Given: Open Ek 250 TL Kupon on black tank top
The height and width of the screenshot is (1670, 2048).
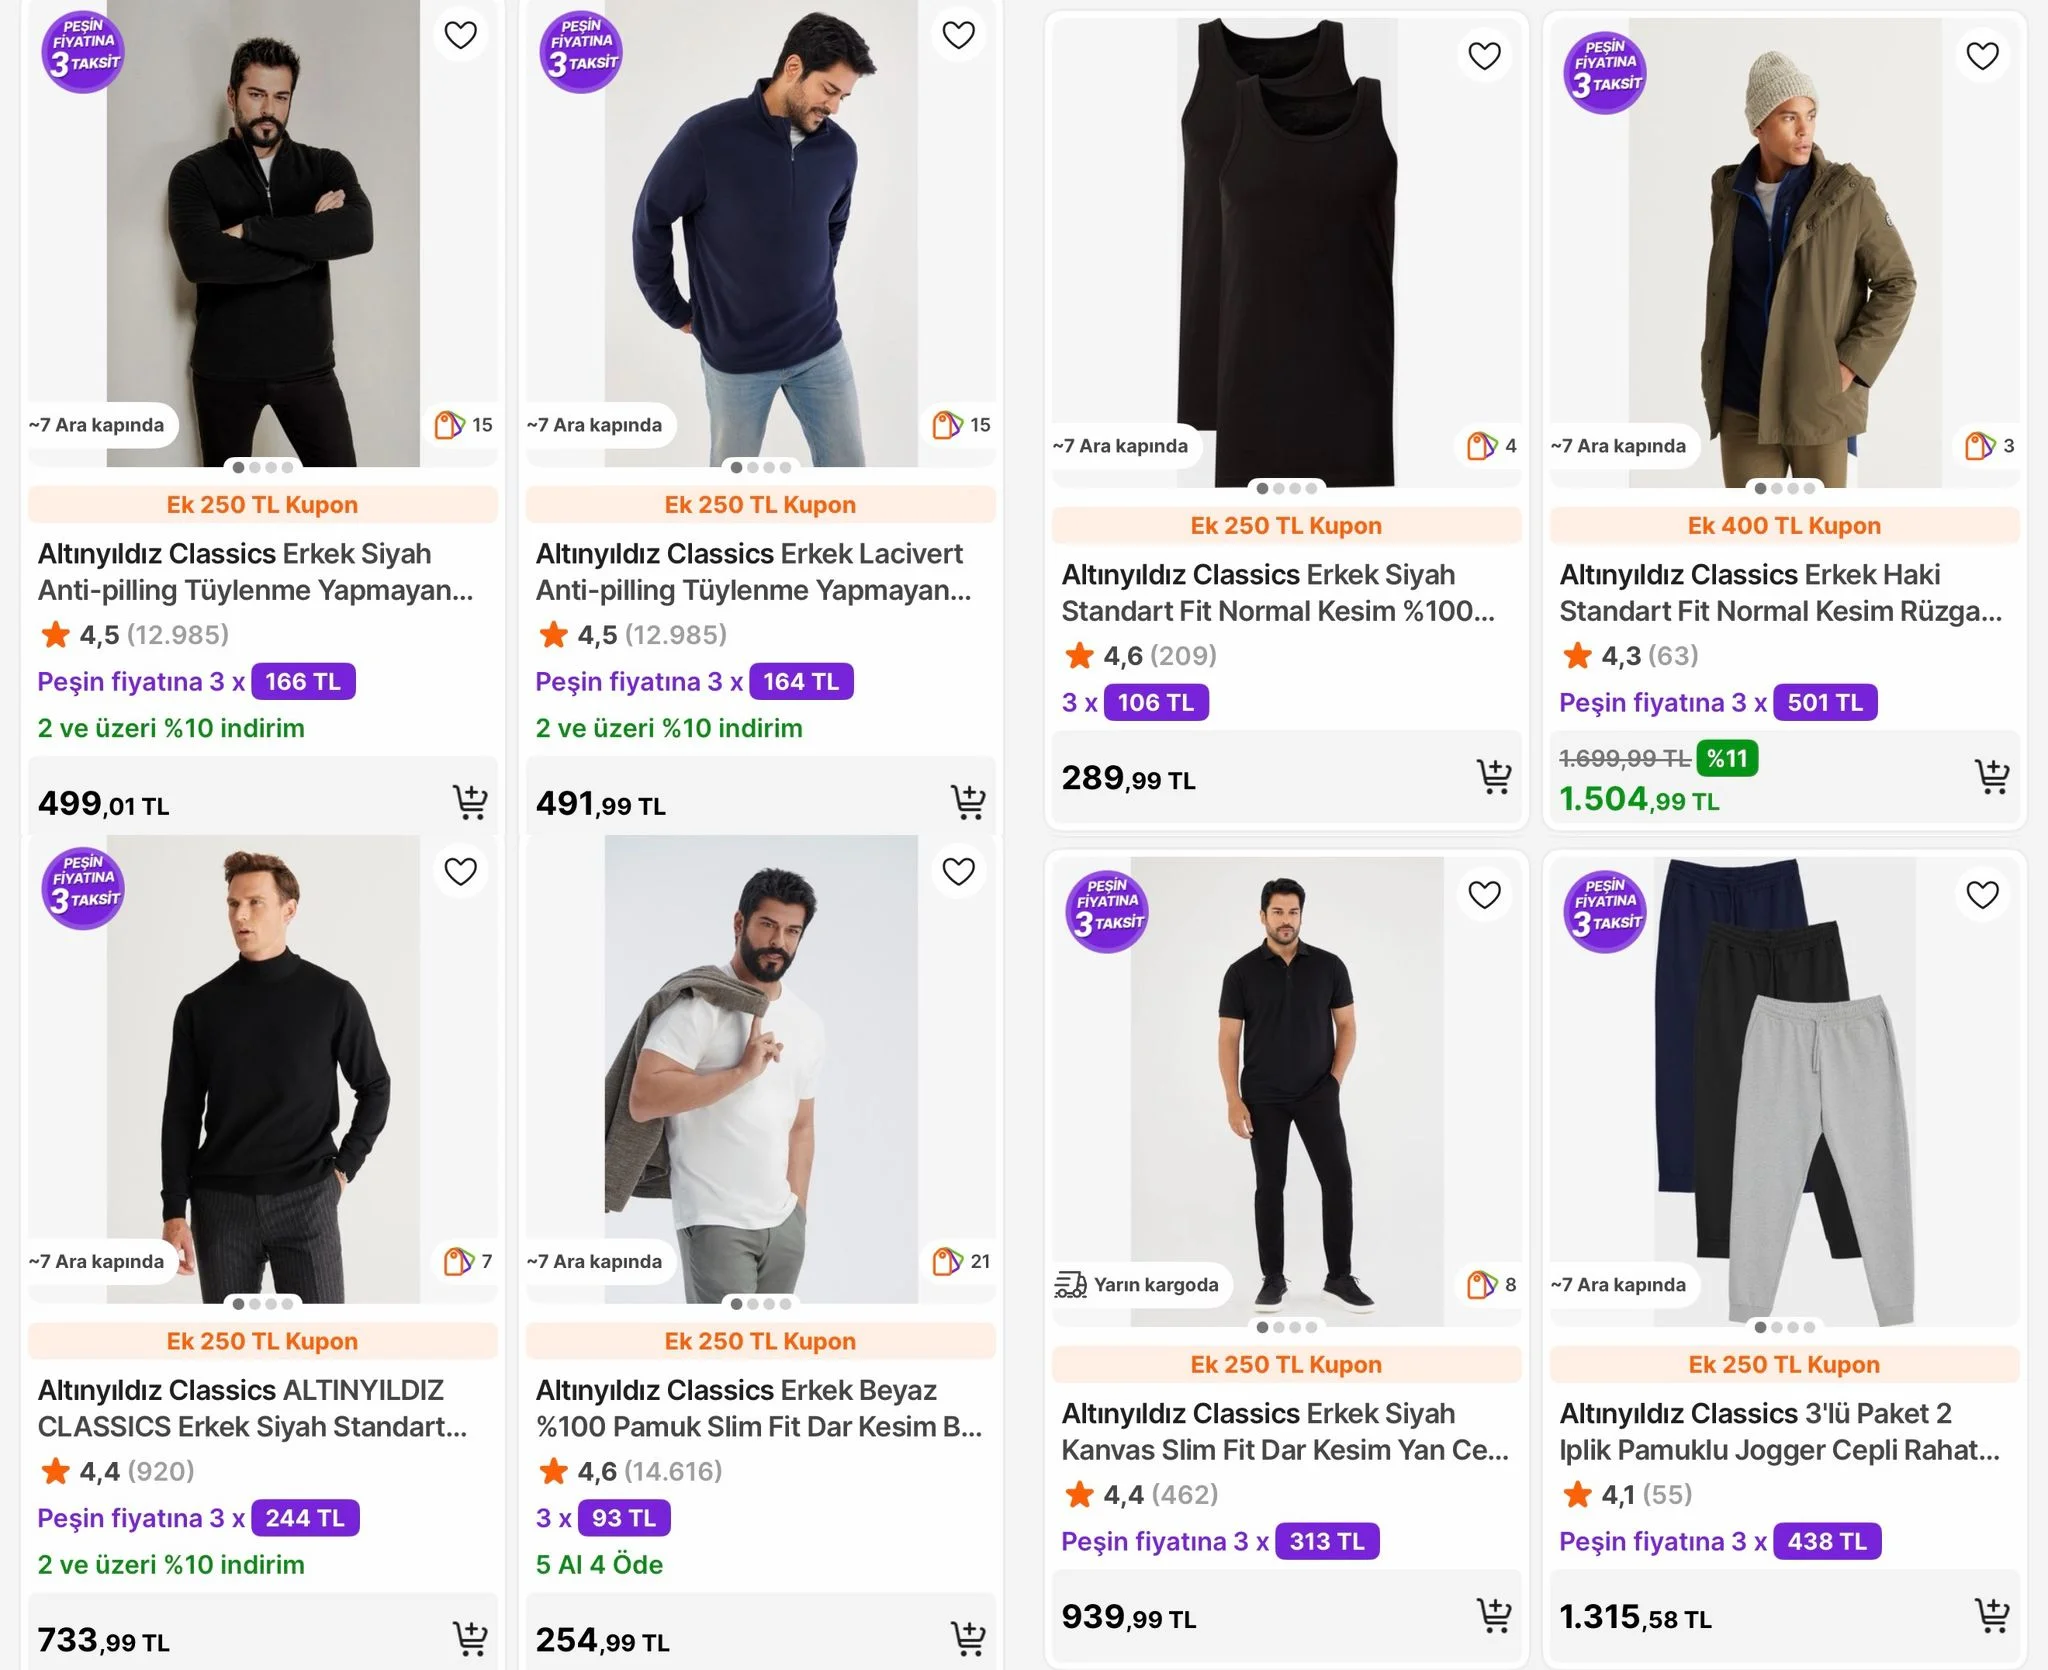Looking at the screenshot, I should click(1286, 526).
